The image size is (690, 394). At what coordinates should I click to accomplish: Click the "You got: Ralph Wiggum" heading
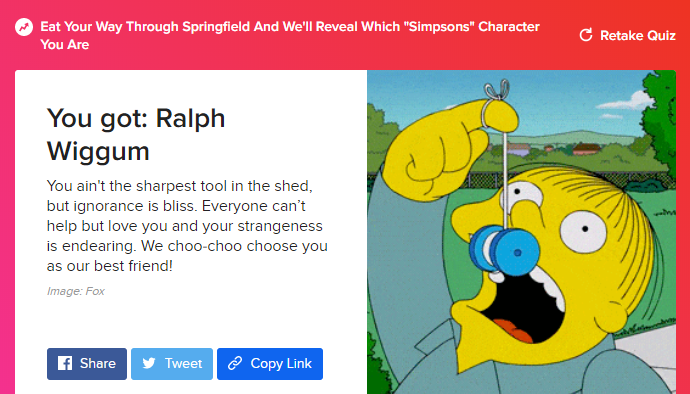point(136,134)
